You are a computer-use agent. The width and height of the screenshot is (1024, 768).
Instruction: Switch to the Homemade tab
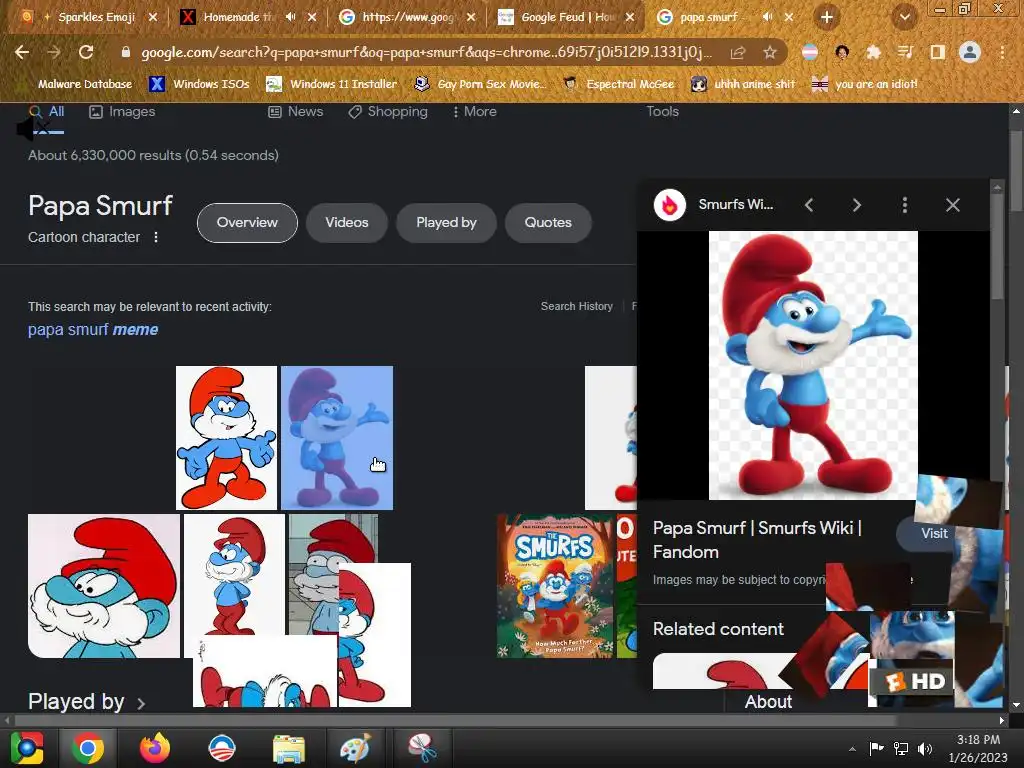pos(238,17)
